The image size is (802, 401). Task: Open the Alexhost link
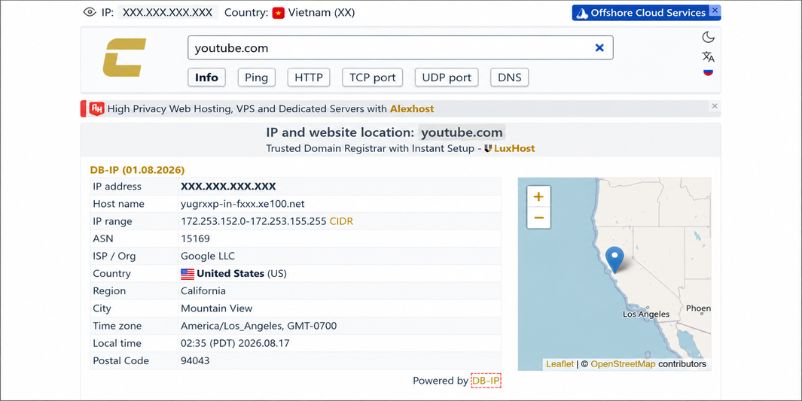click(x=412, y=108)
